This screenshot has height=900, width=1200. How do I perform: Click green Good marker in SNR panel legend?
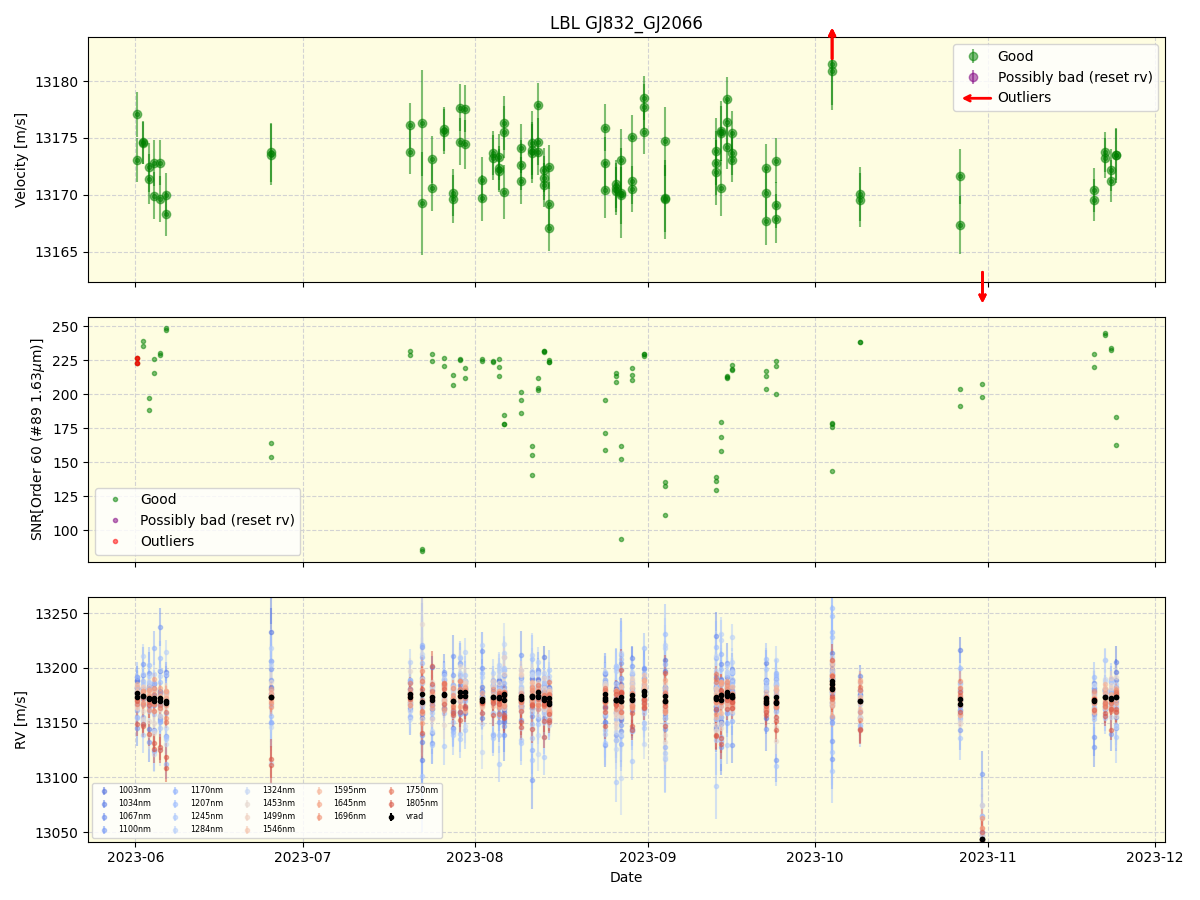(115, 499)
